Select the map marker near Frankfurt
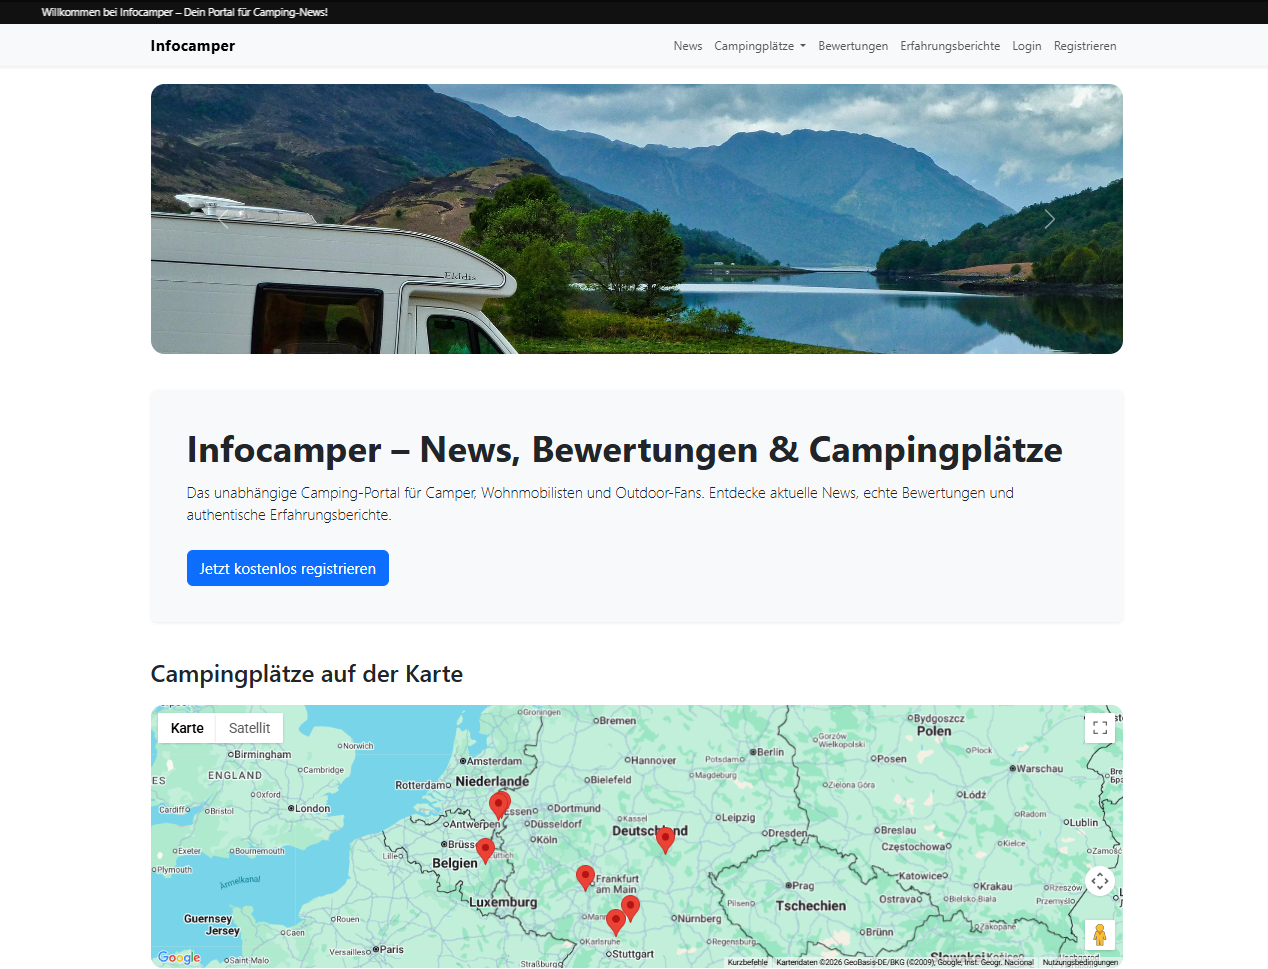The width and height of the screenshot is (1268, 969). (586, 877)
